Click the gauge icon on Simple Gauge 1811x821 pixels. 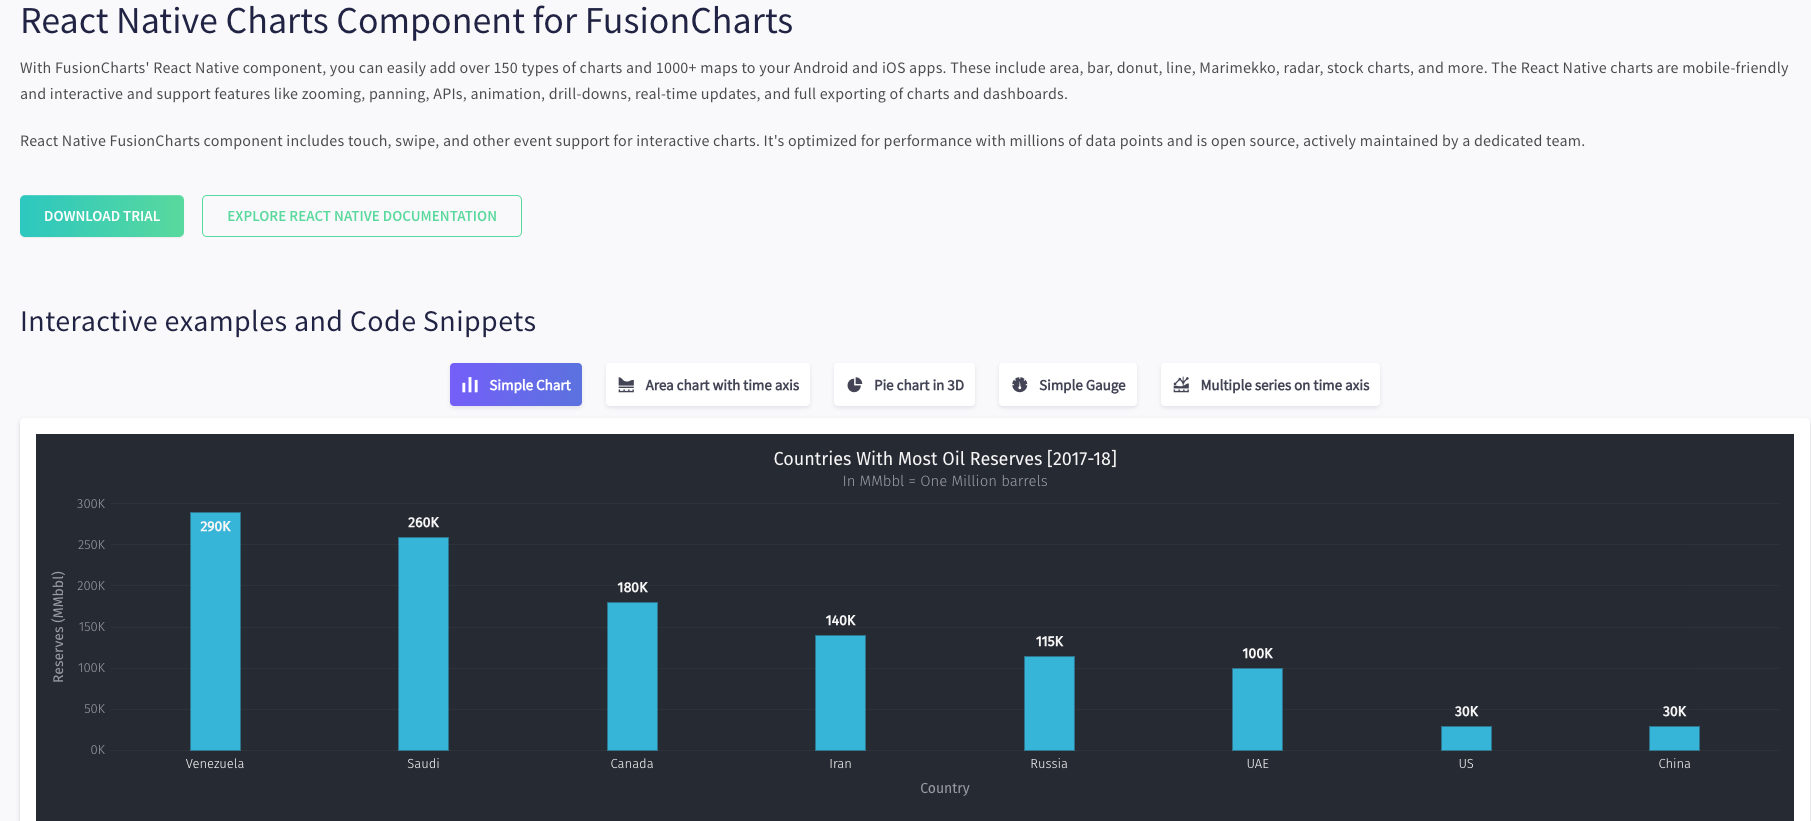[1020, 385]
